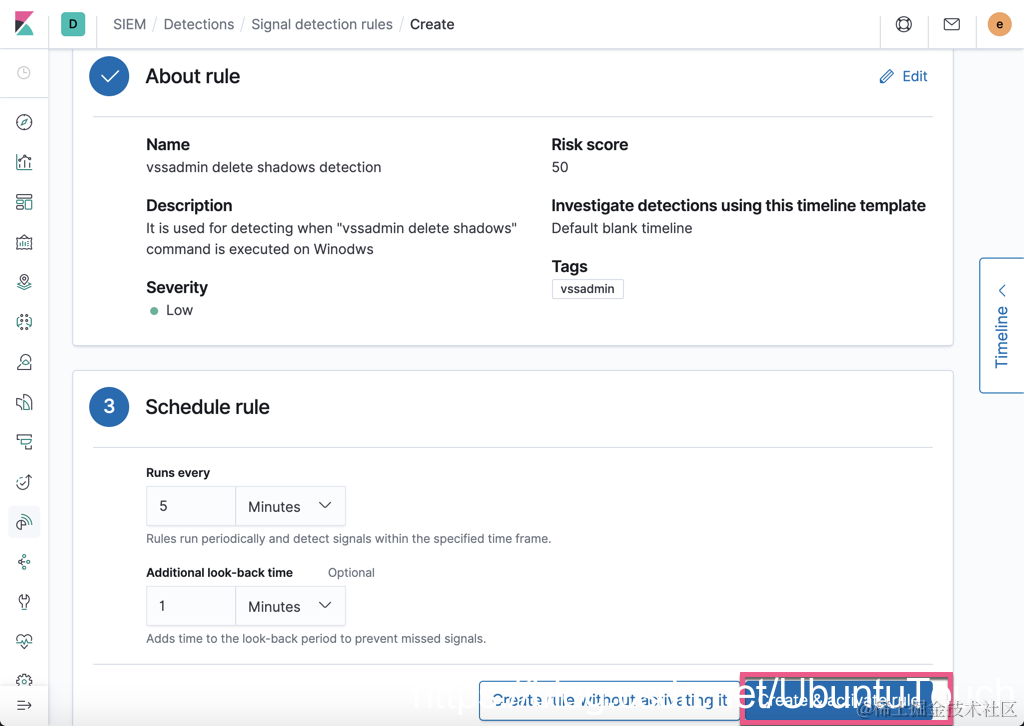
Task: Edit the About rule section
Action: tap(904, 76)
